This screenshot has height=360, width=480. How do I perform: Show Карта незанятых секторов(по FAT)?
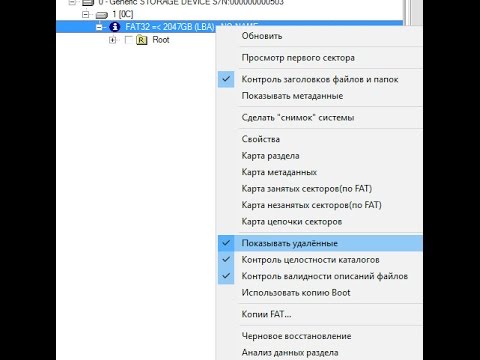coord(320,205)
